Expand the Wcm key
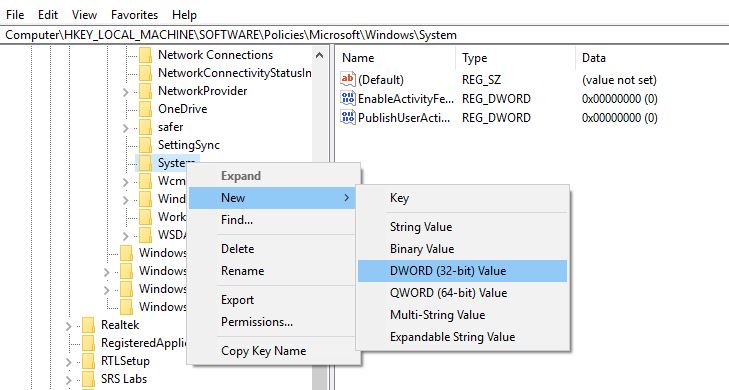The height and width of the screenshot is (390, 729). point(126,182)
